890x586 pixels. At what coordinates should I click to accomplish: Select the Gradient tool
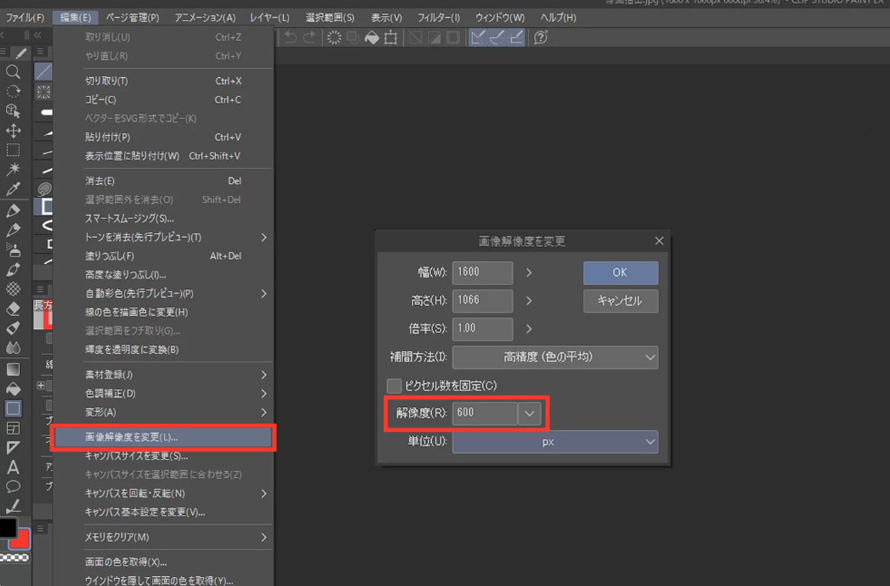point(13,368)
